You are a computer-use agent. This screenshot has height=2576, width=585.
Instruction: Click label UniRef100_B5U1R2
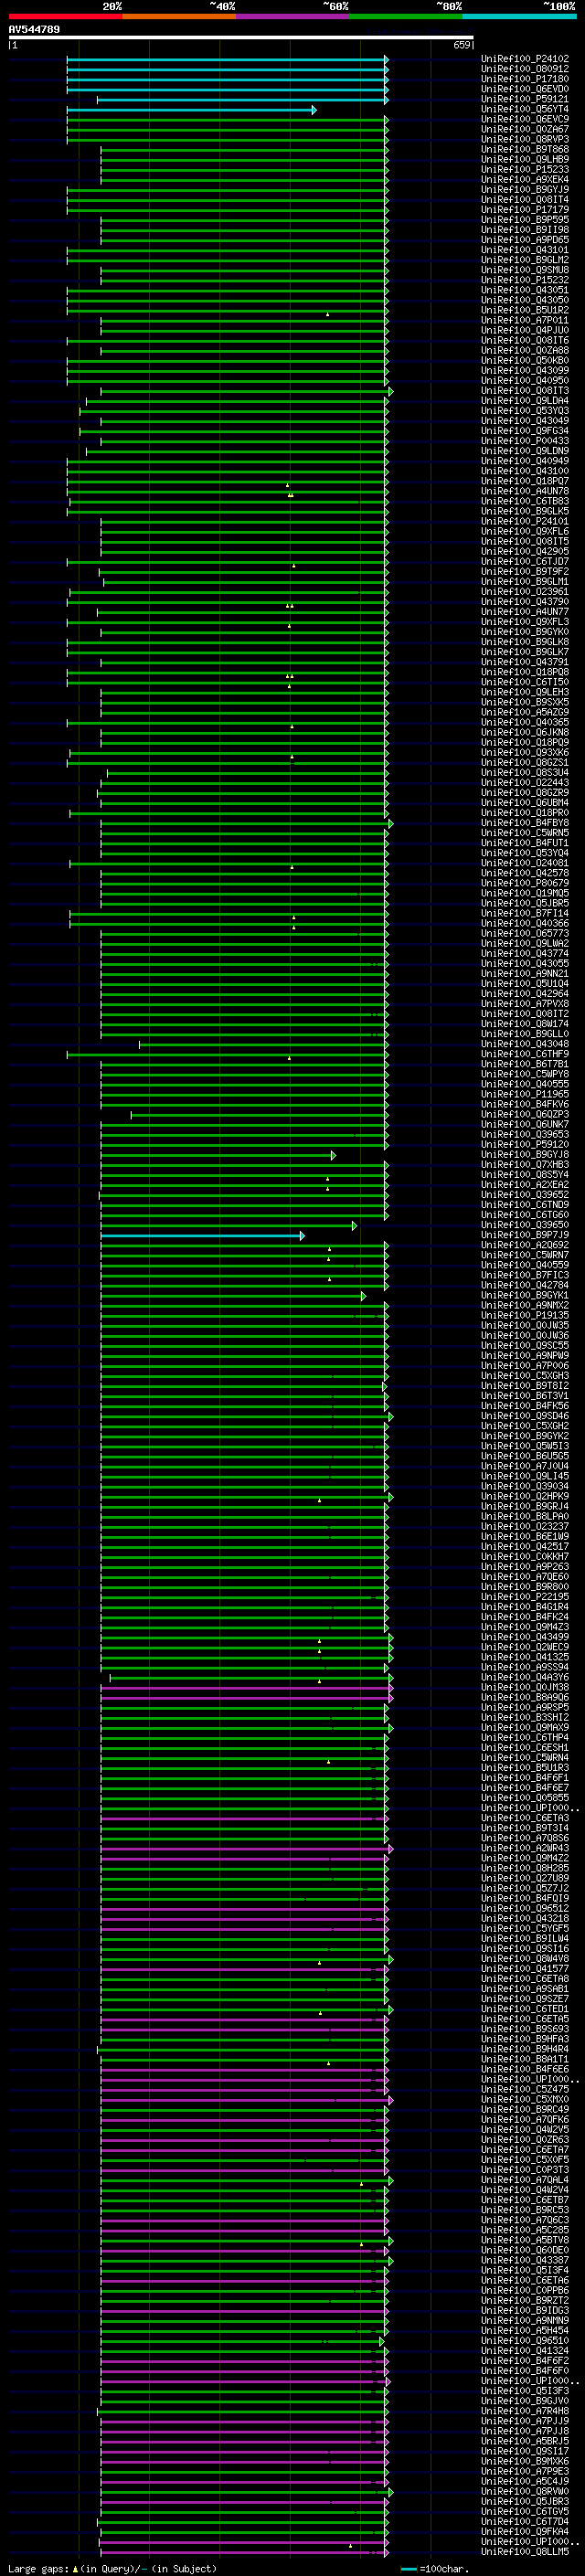pos(525,310)
